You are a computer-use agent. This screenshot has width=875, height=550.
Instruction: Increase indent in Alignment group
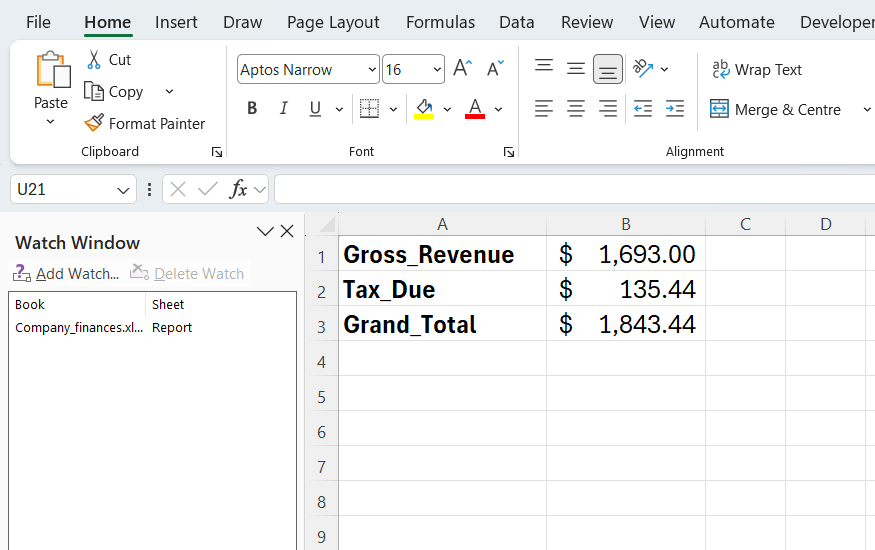coord(675,109)
